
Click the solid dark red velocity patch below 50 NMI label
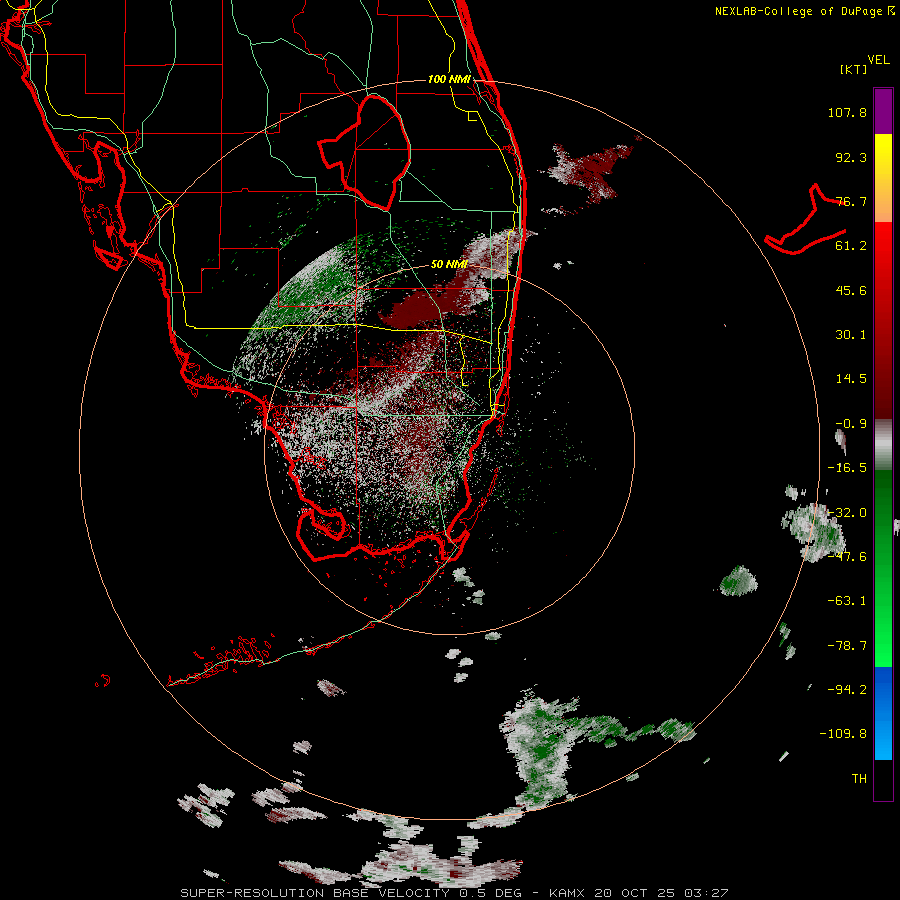[x=414, y=310]
